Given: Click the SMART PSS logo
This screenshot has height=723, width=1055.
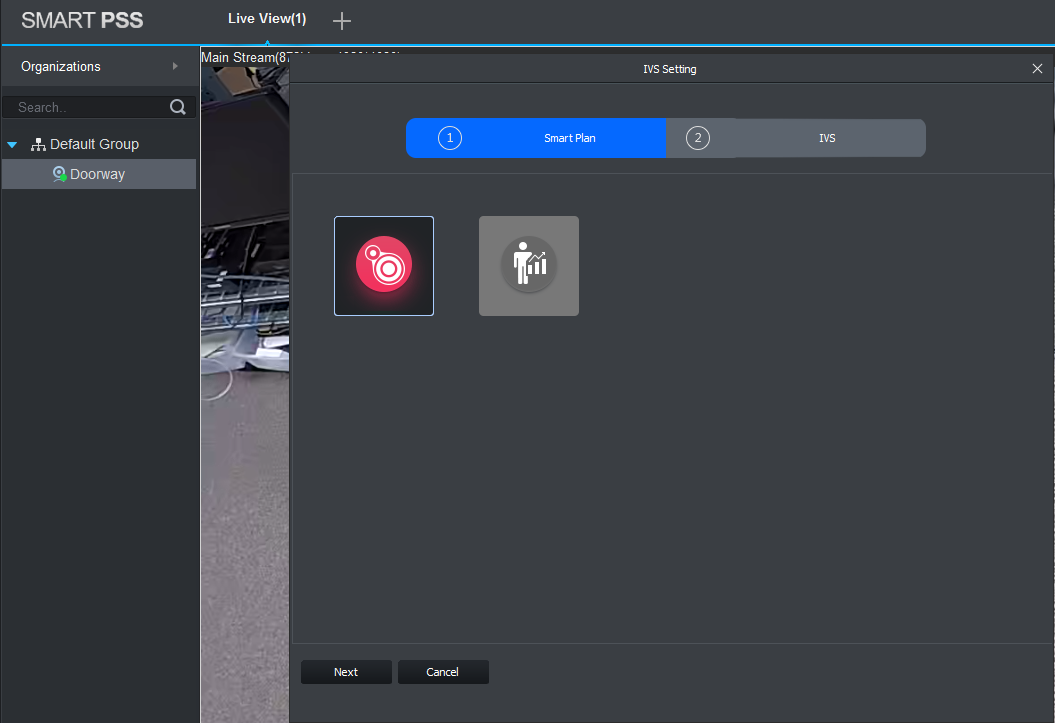Looking at the screenshot, I should coord(82,21).
